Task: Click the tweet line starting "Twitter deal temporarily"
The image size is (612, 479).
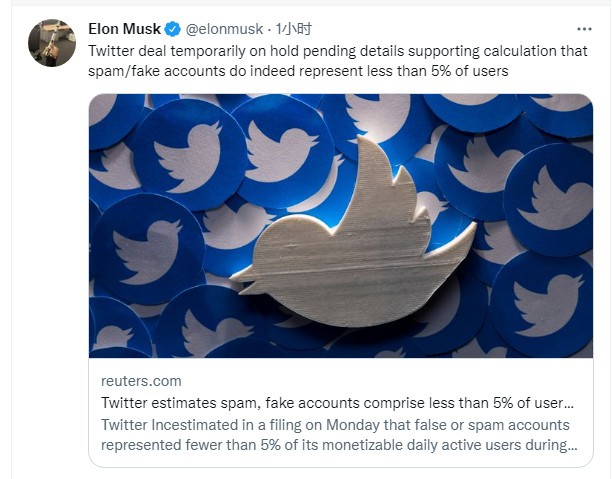Action: click(x=337, y=51)
